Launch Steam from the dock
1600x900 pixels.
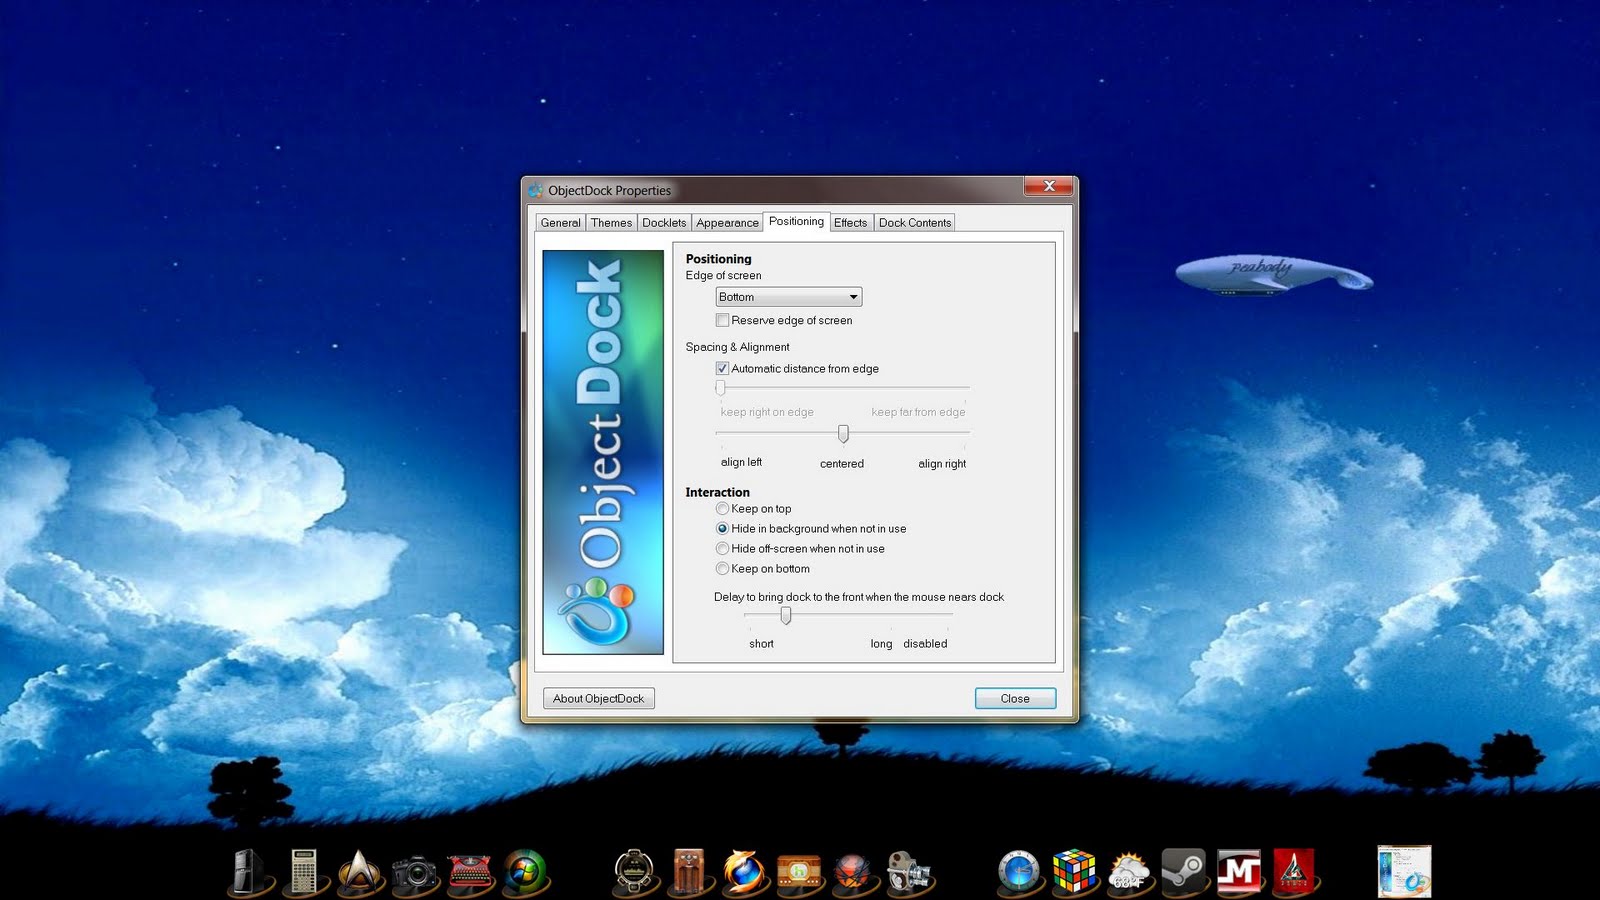click(x=1184, y=871)
